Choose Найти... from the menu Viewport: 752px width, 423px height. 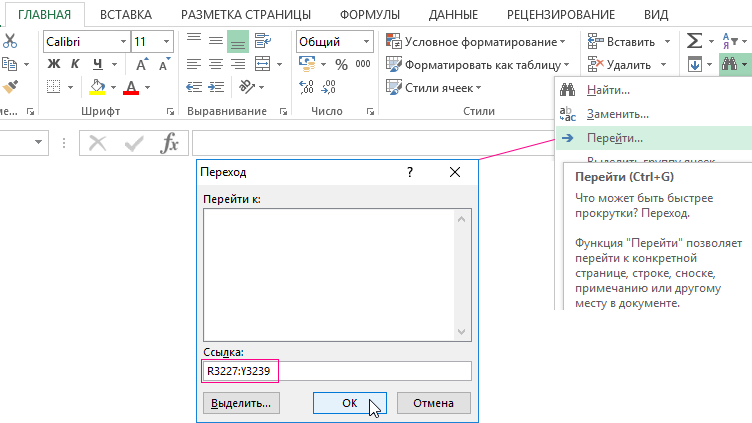tap(654, 90)
